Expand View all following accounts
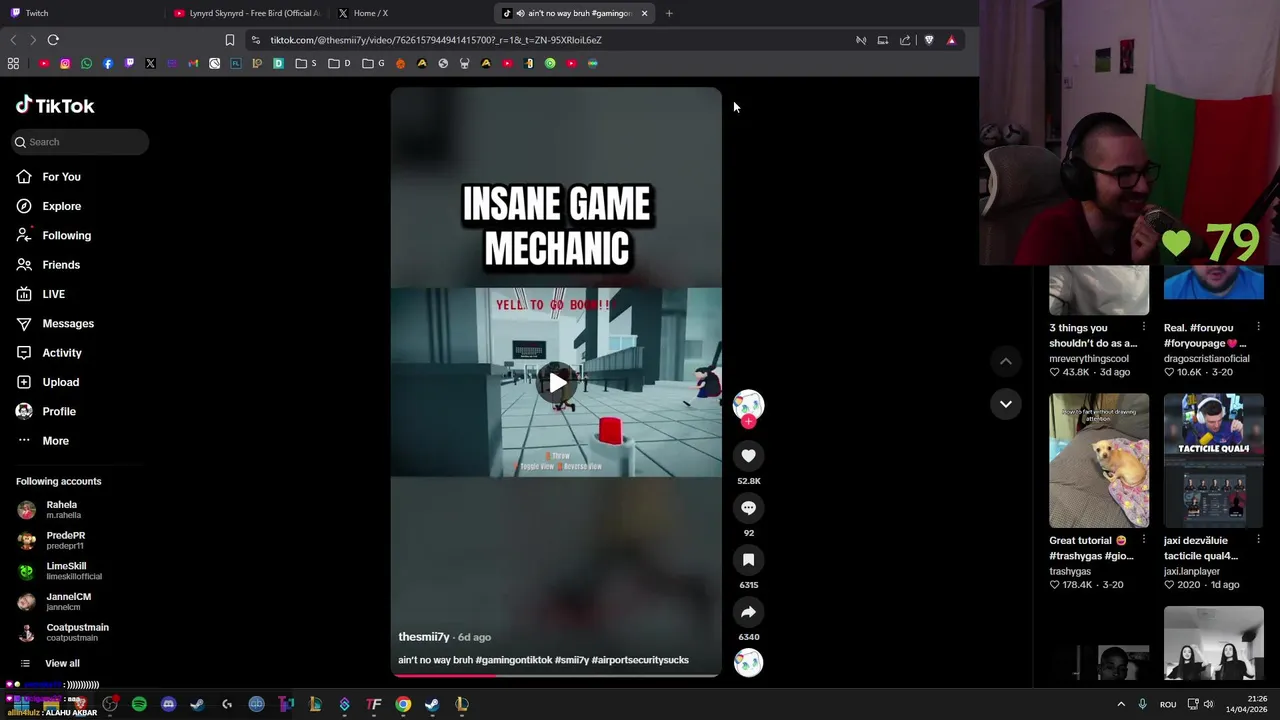The image size is (1280, 720). [x=50, y=663]
